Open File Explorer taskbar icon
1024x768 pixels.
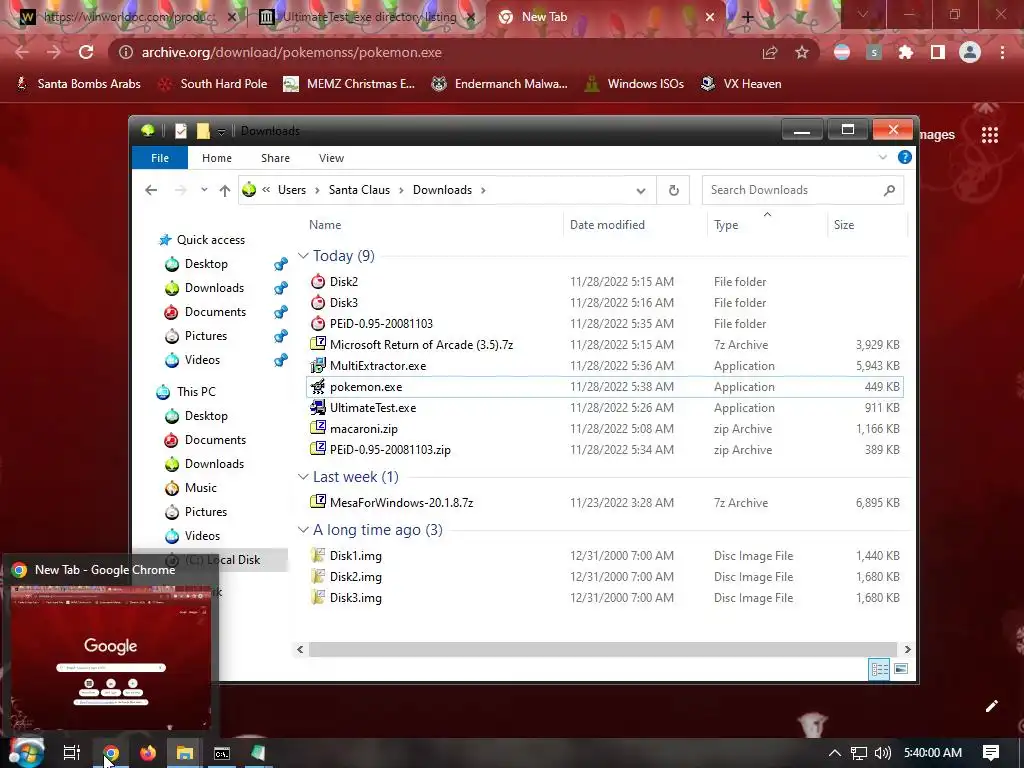(185, 753)
